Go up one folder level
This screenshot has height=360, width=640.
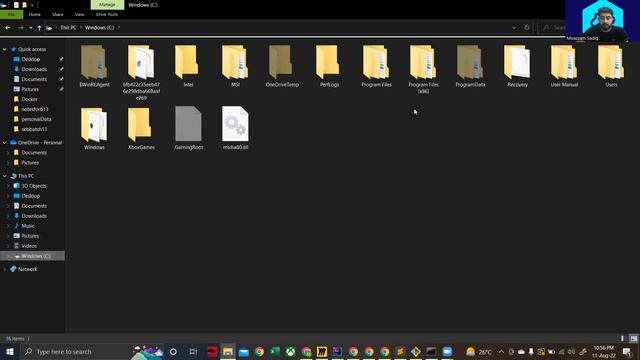point(39,28)
